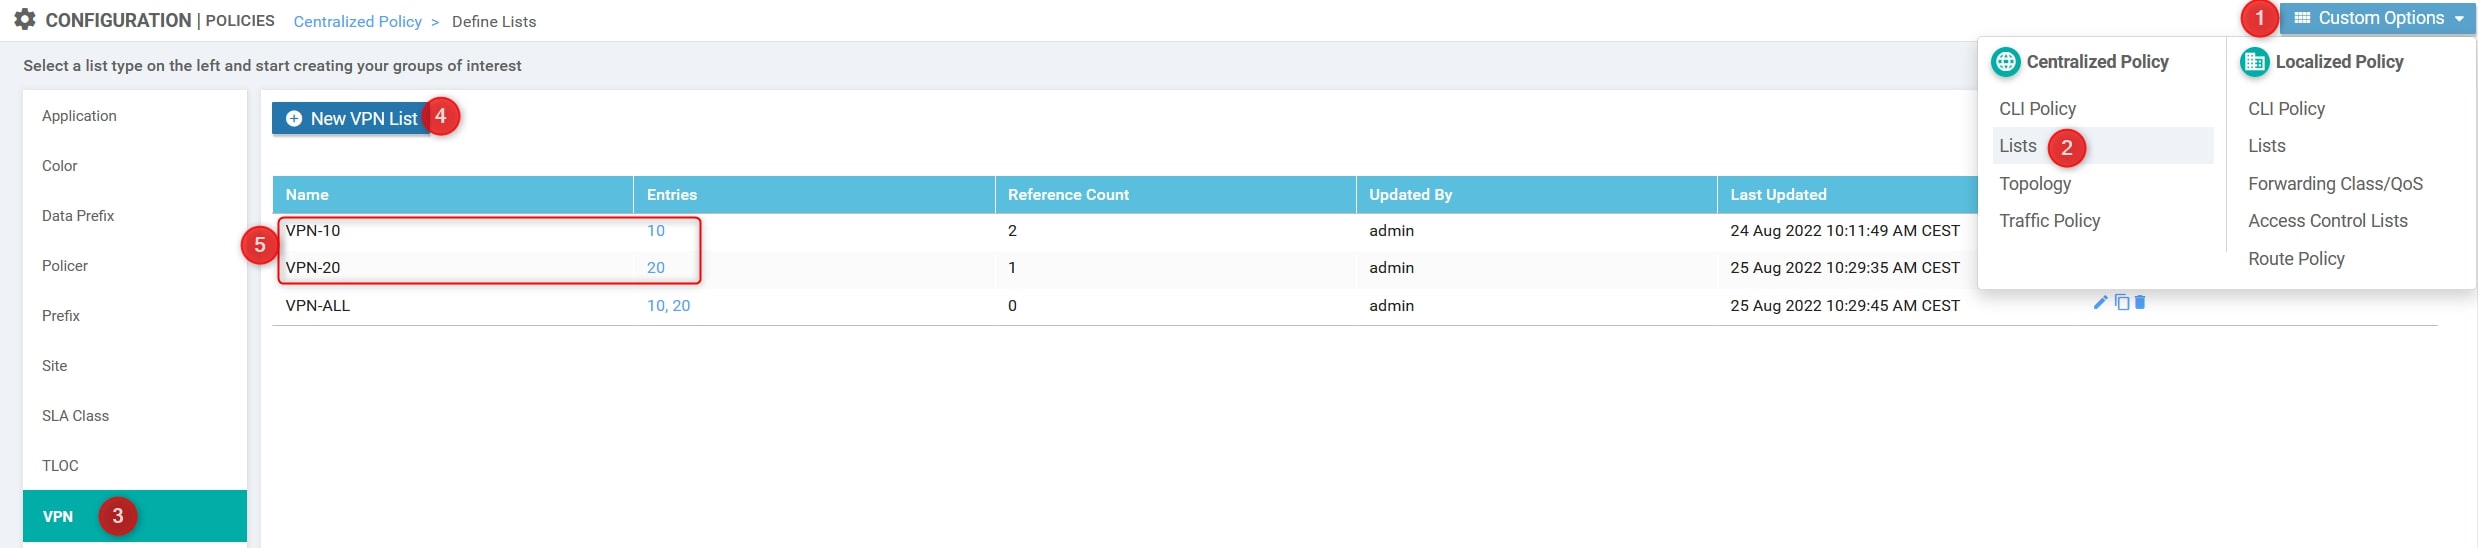Image resolution: width=2478 pixels, height=548 pixels.
Task: Click the Centralized Policy globe icon
Action: click(x=2005, y=62)
